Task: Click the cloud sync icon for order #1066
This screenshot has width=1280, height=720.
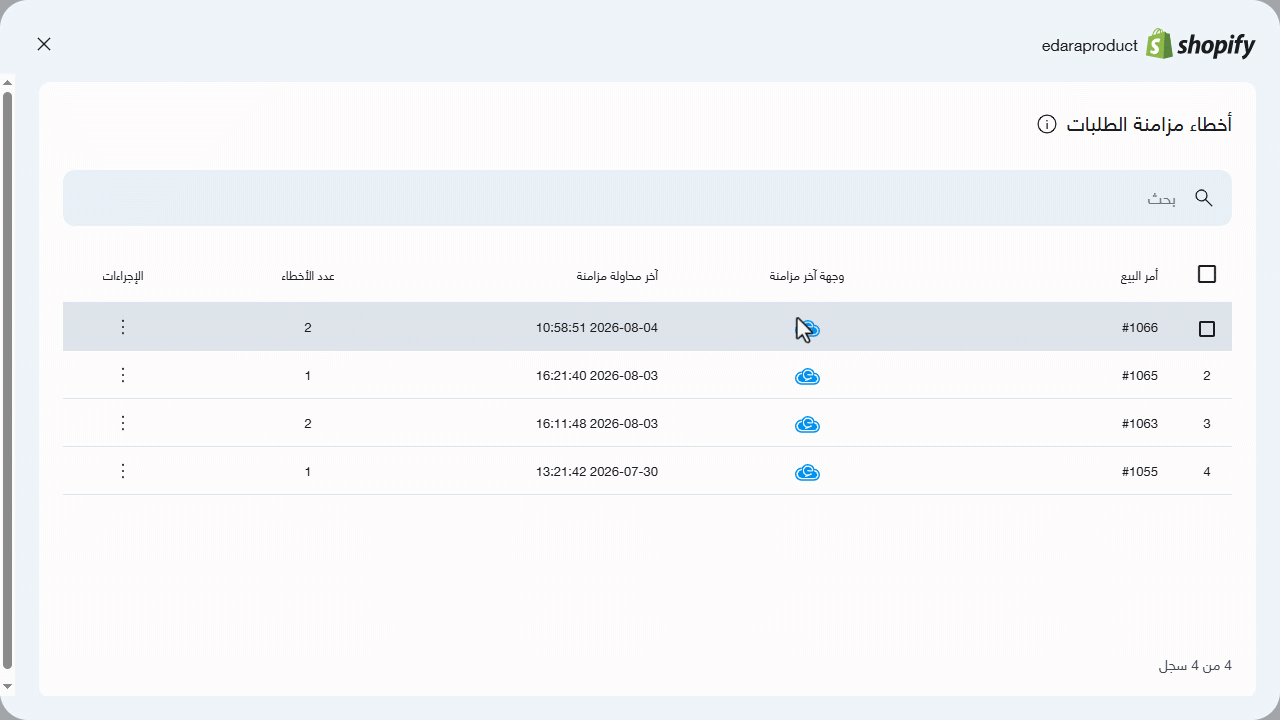Action: [808, 328]
